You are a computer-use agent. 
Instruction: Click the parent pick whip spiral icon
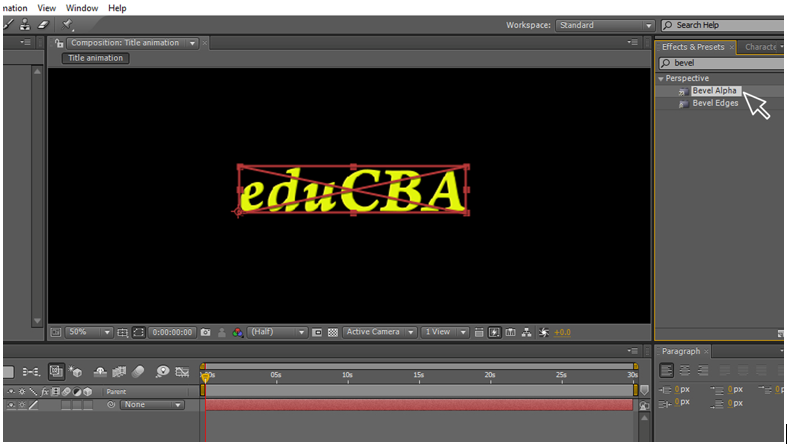(x=111, y=405)
